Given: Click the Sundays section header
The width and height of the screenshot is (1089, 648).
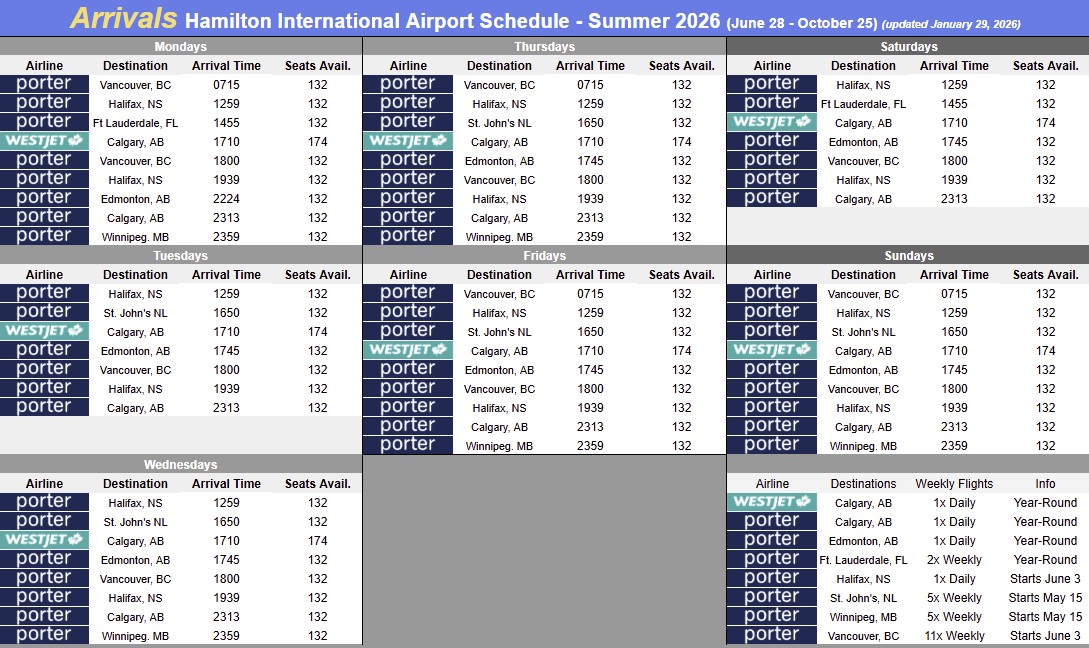Looking at the screenshot, I should coord(908,256).
